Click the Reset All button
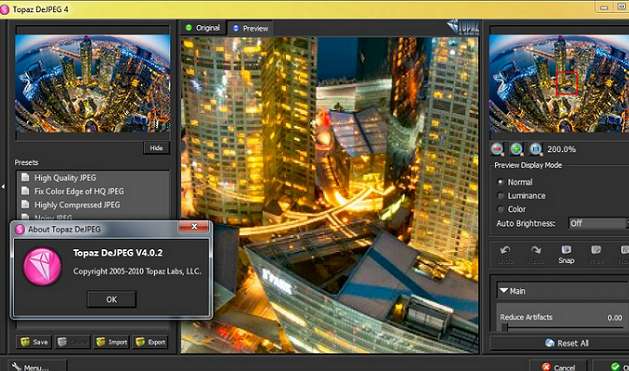Image resolution: width=629 pixels, height=371 pixels. click(x=567, y=343)
